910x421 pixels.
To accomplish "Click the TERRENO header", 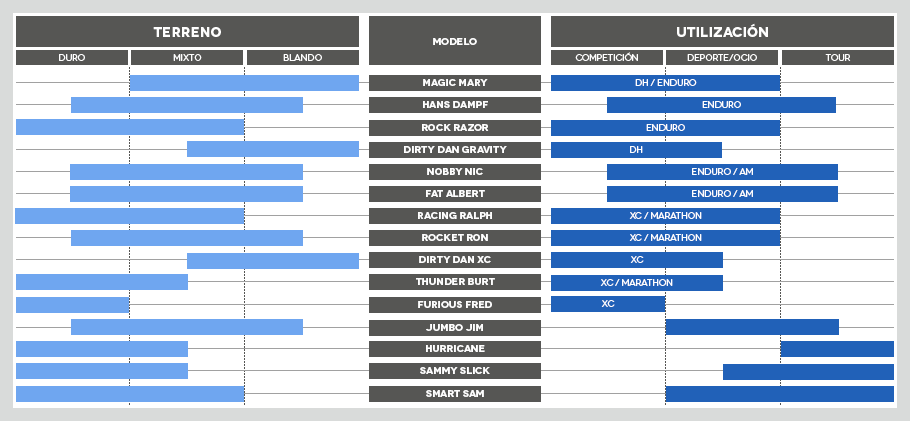I will click(187, 32).
